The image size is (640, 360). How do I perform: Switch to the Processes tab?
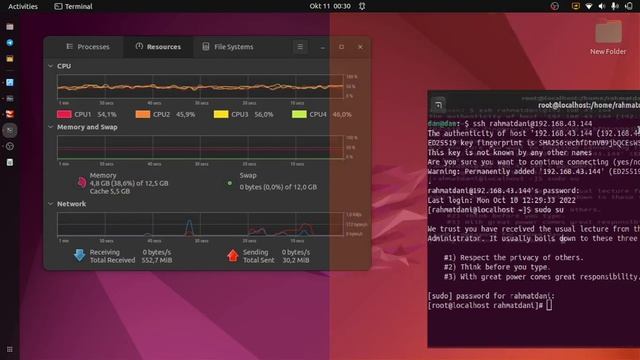[x=87, y=47]
